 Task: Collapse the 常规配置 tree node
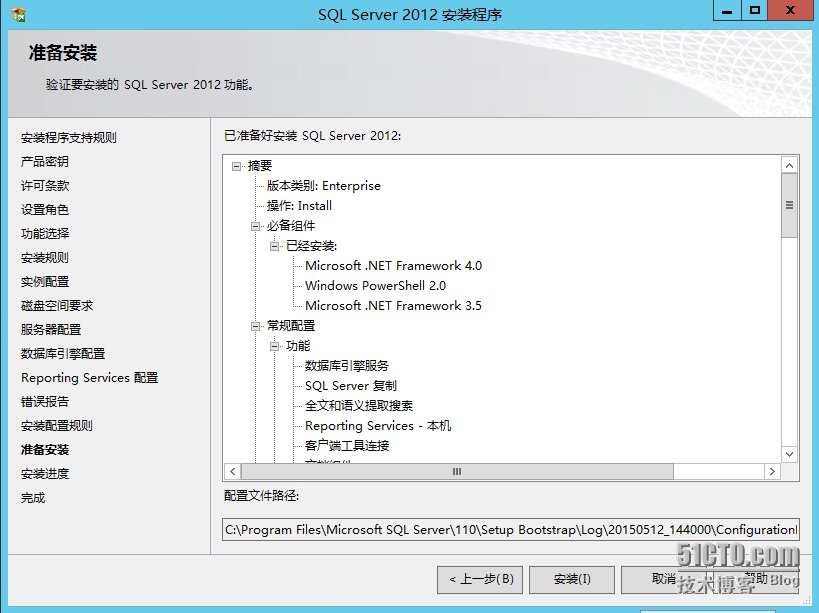[x=255, y=326]
